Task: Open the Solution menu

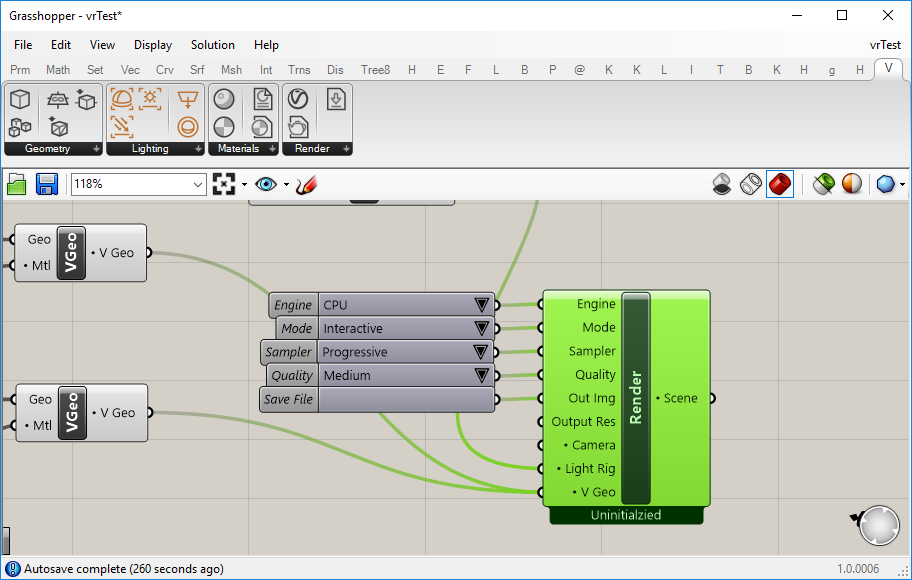Action: coord(212,45)
